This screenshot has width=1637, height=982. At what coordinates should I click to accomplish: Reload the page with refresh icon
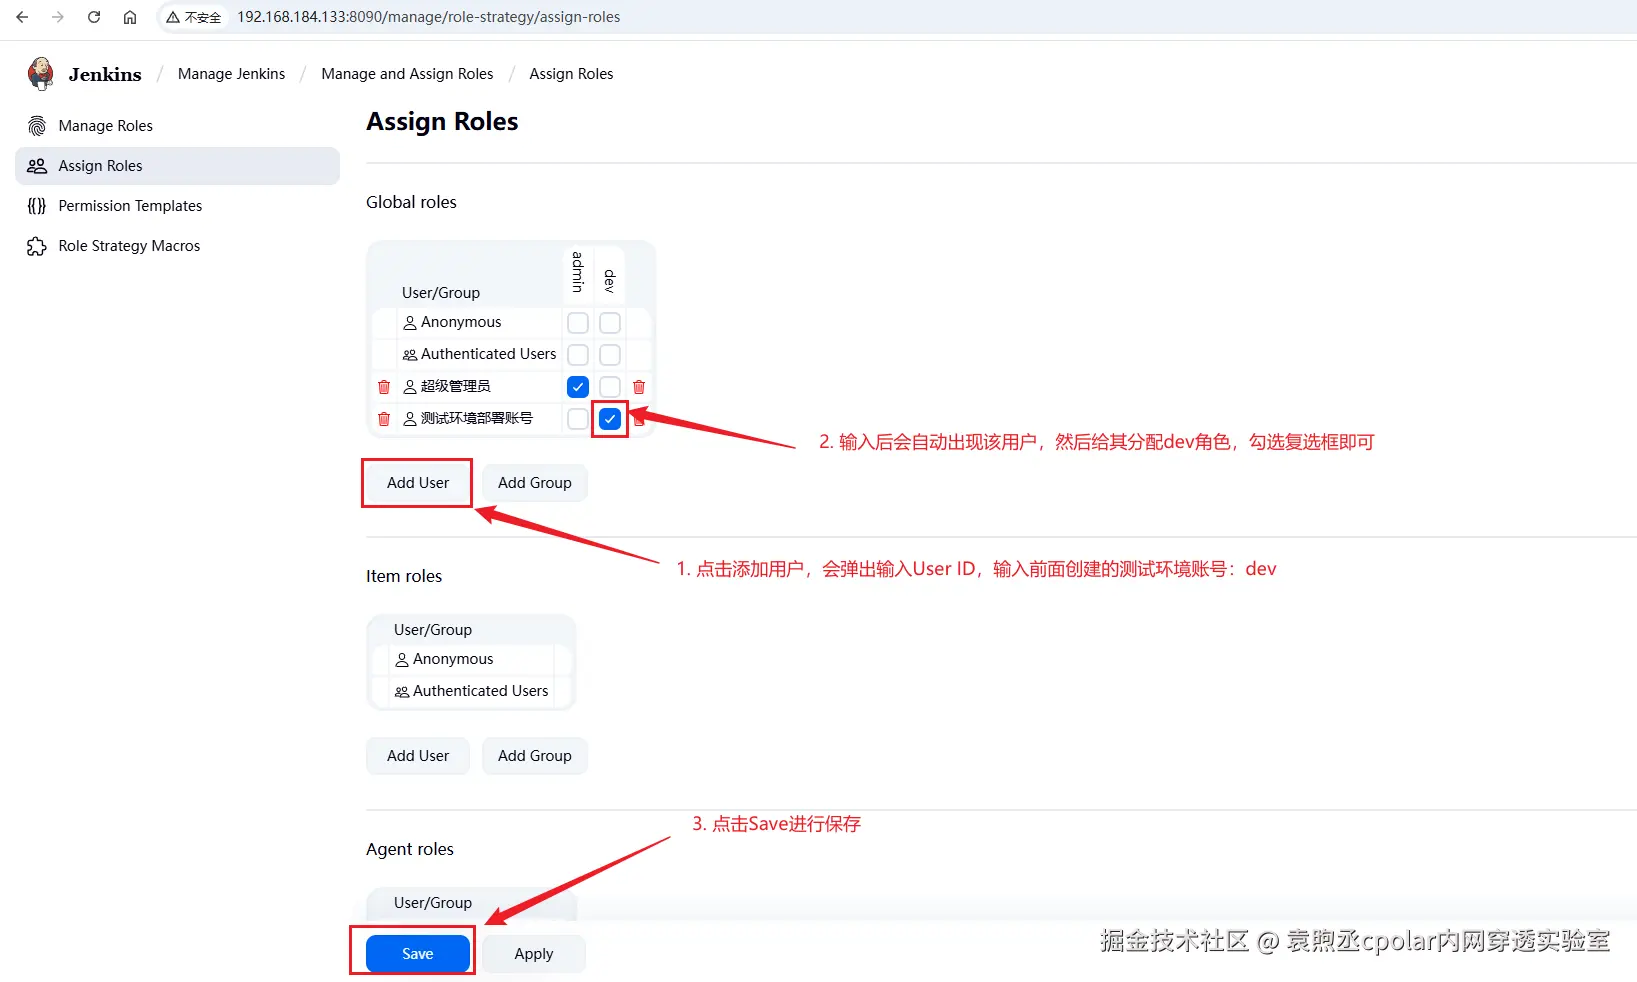point(94,17)
